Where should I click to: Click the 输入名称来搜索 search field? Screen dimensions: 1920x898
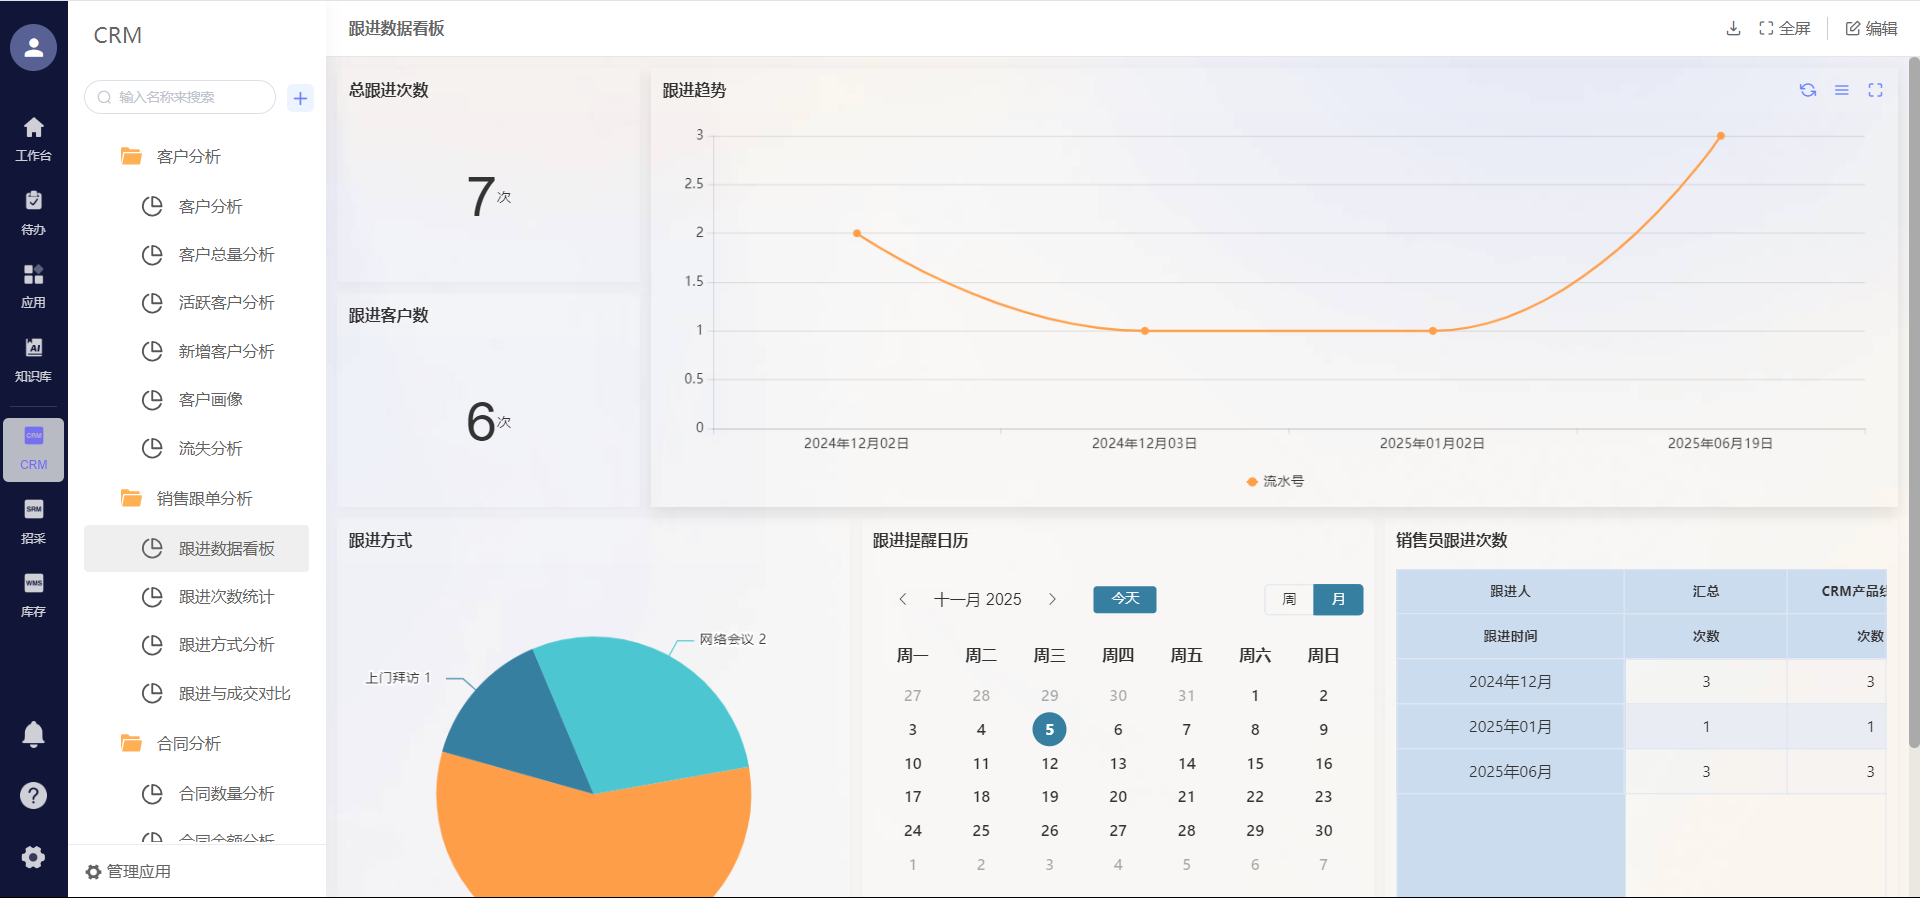(x=185, y=97)
